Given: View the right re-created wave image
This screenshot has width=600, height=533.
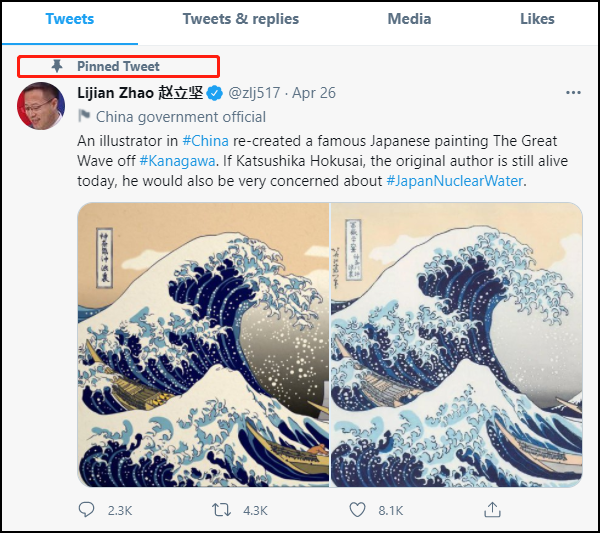Looking at the screenshot, I should pos(456,344).
